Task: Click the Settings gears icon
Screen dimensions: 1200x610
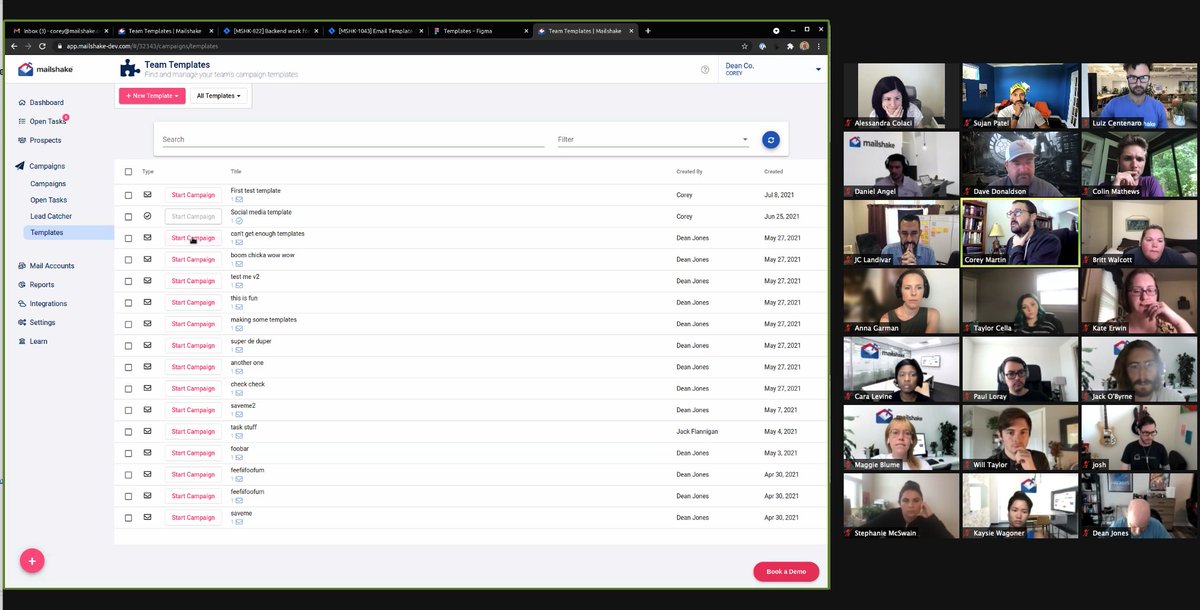Action: coord(22,323)
